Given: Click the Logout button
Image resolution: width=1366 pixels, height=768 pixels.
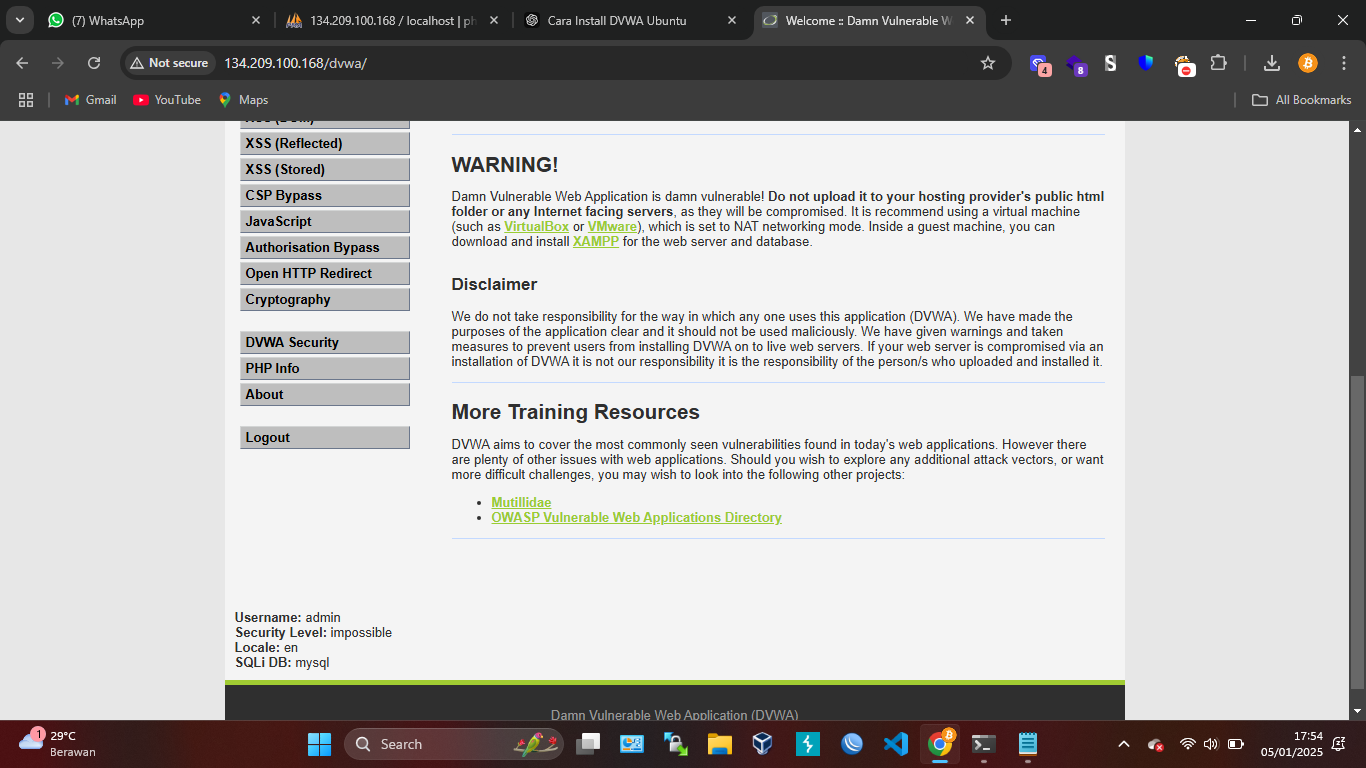Looking at the screenshot, I should (325, 438).
